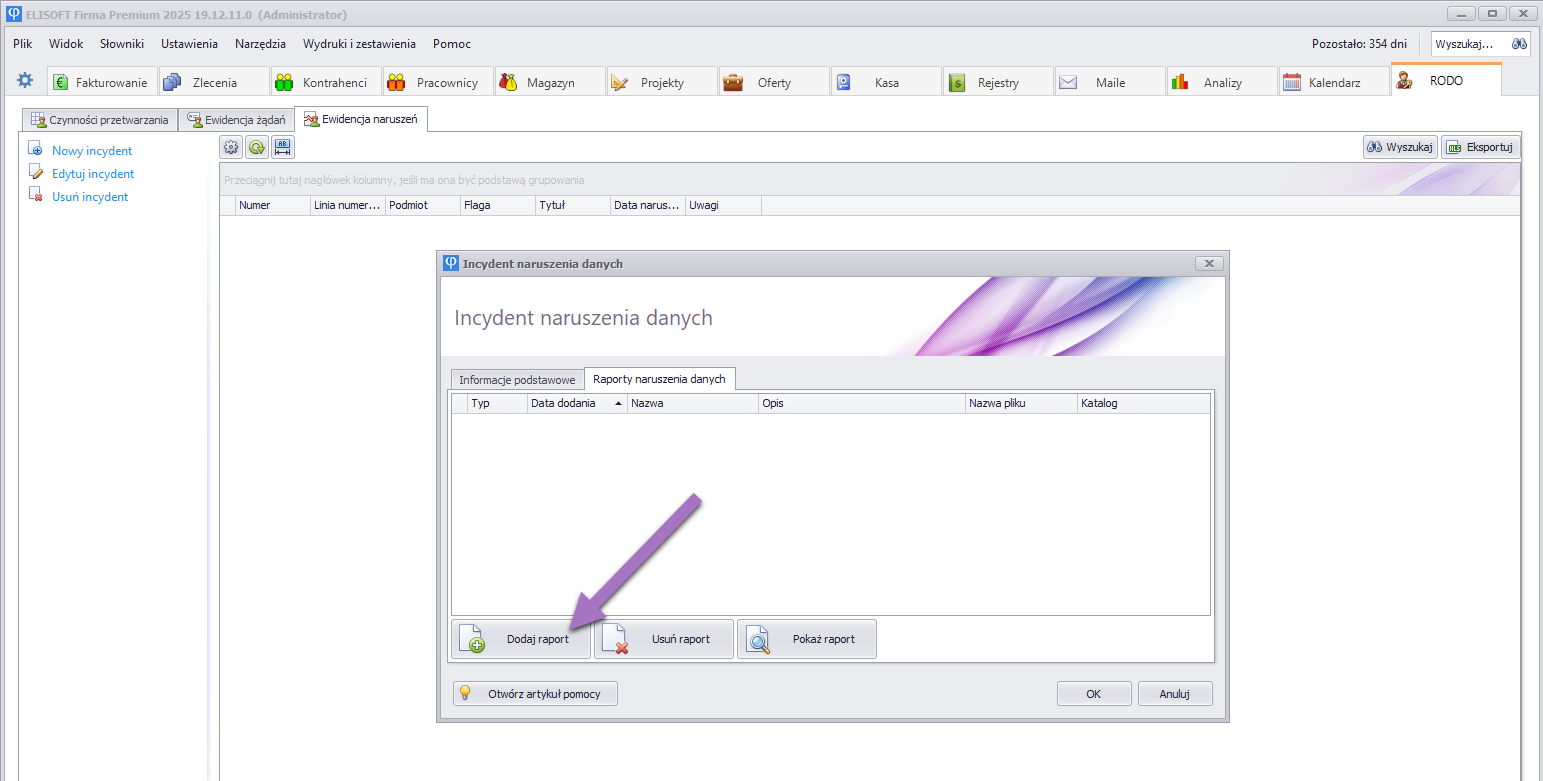The image size is (1543, 781).
Task: Open the settings gear icon left of Fakturowanie
Action: coord(25,81)
